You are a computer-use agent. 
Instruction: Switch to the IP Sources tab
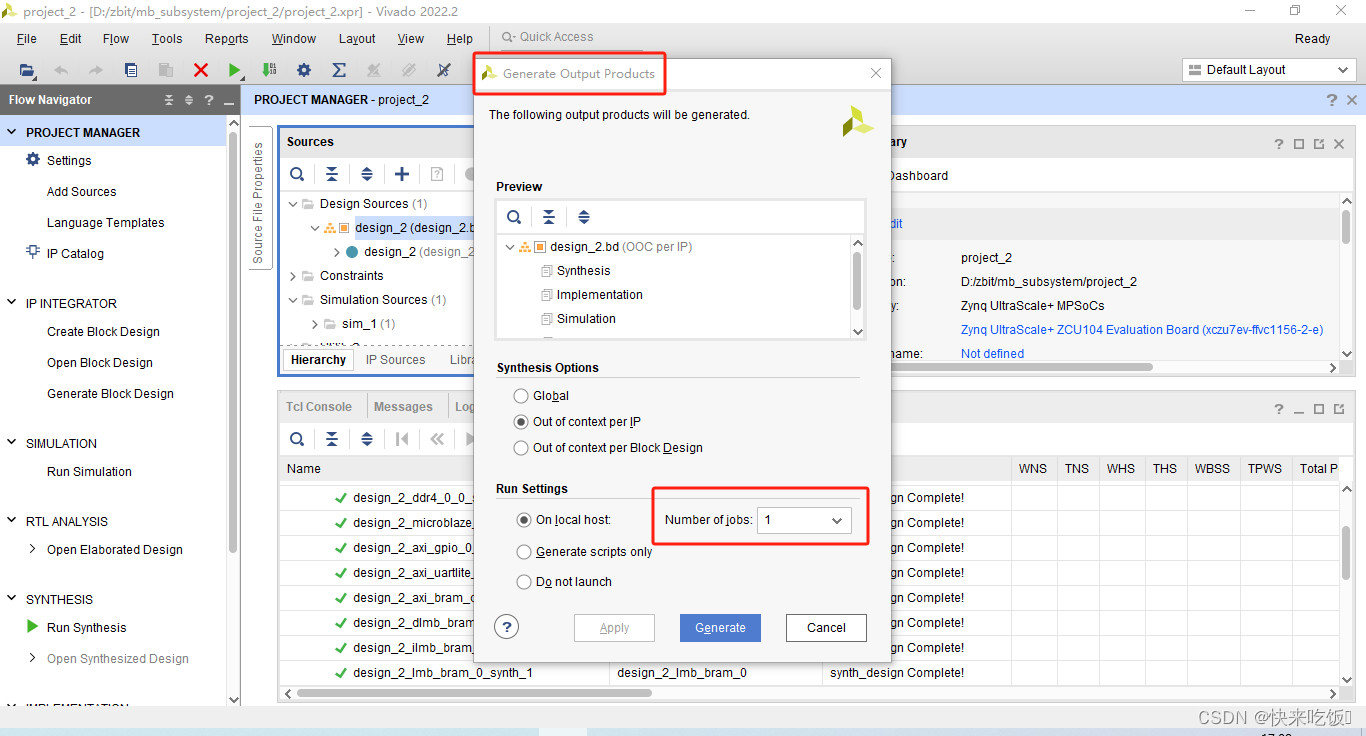[x=394, y=359]
